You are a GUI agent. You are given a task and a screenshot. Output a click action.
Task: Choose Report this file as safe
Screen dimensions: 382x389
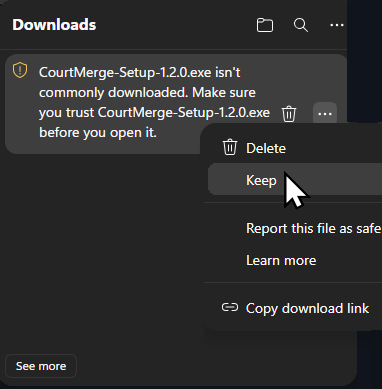(295, 229)
